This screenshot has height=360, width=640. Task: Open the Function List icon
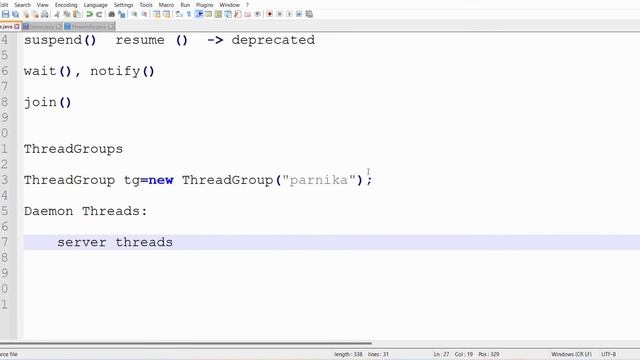238,14
